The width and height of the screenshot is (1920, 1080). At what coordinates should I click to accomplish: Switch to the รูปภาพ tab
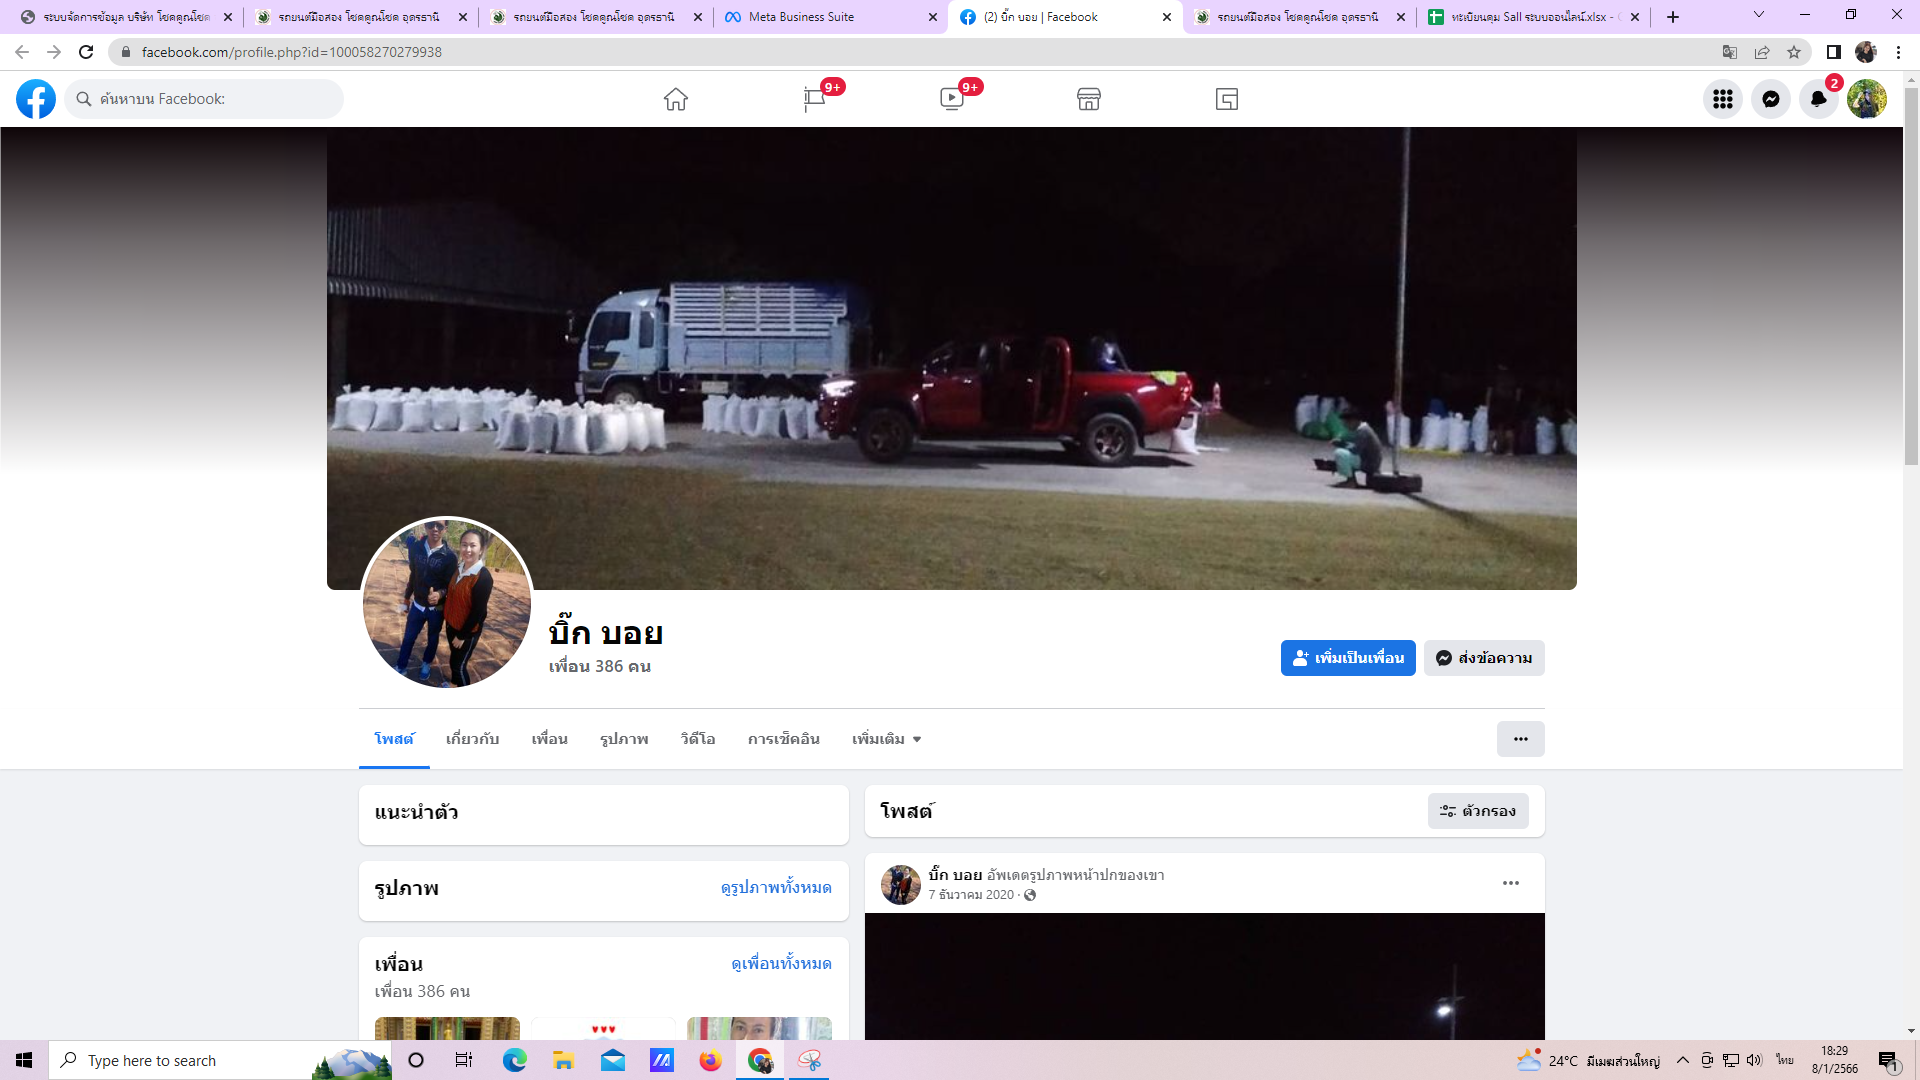click(x=624, y=739)
